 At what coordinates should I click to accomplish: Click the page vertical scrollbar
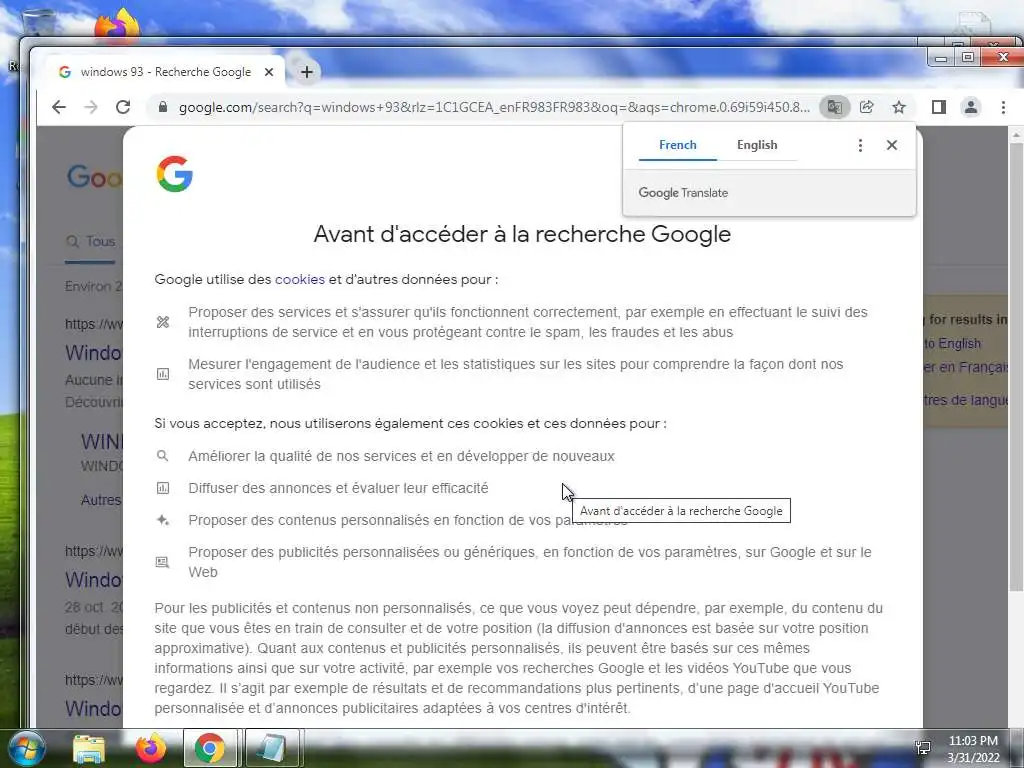point(1016,366)
